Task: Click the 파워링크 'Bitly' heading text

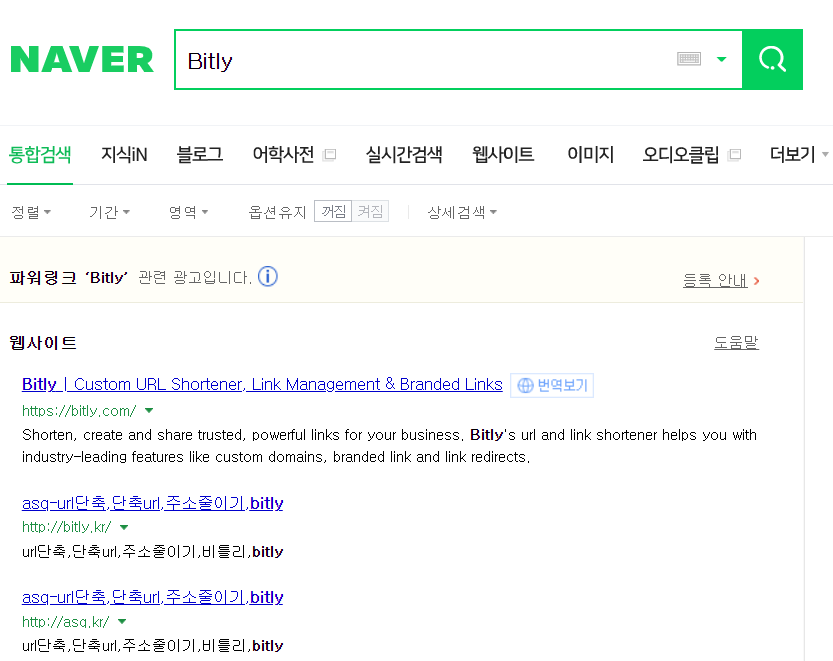Action: (x=69, y=277)
